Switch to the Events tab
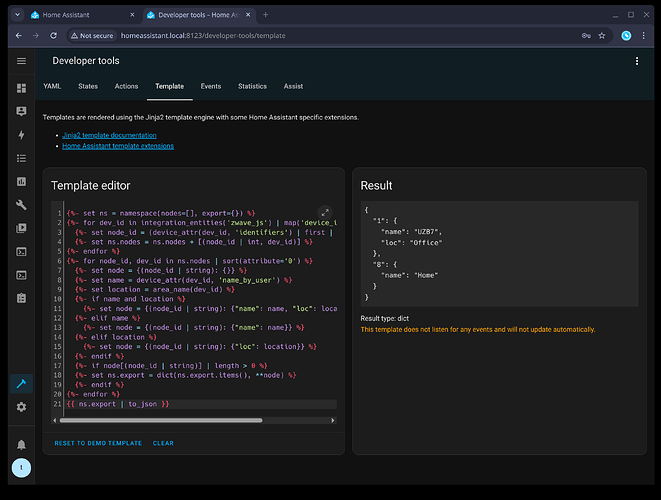This screenshot has height=500, width=661. [x=211, y=86]
